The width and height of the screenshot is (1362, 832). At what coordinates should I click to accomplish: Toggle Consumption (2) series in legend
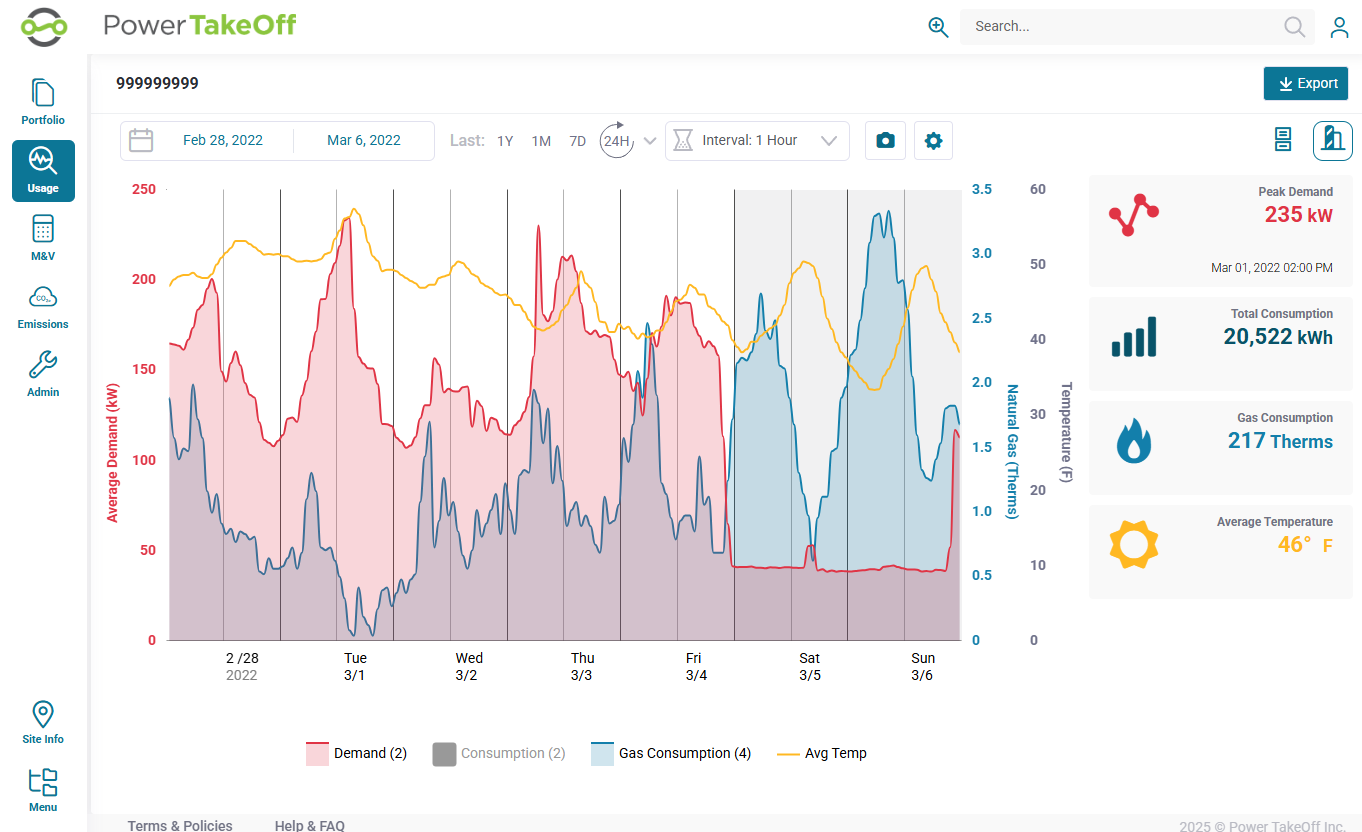coord(499,754)
